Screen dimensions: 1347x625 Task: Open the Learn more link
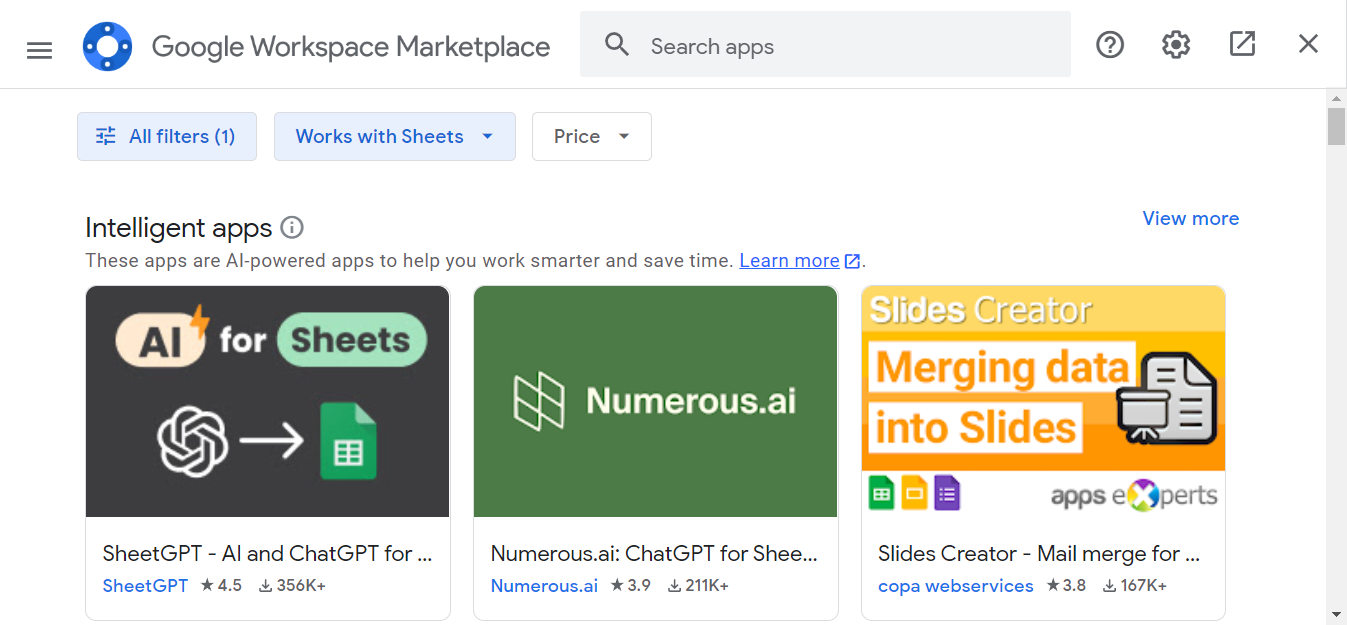point(789,260)
